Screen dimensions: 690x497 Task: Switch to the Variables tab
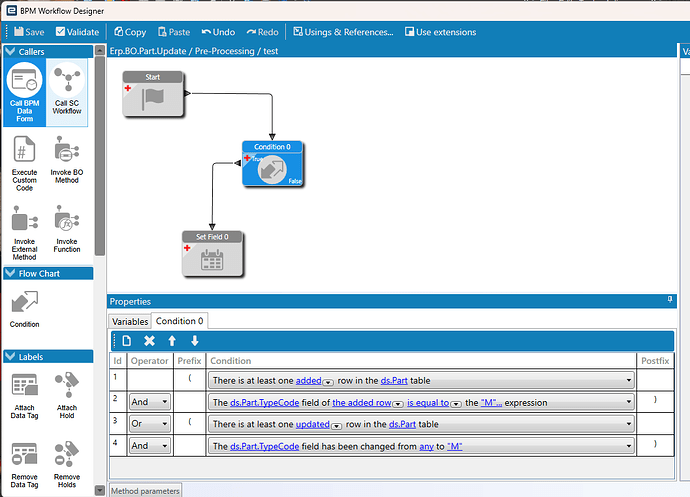tap(130, 321)
